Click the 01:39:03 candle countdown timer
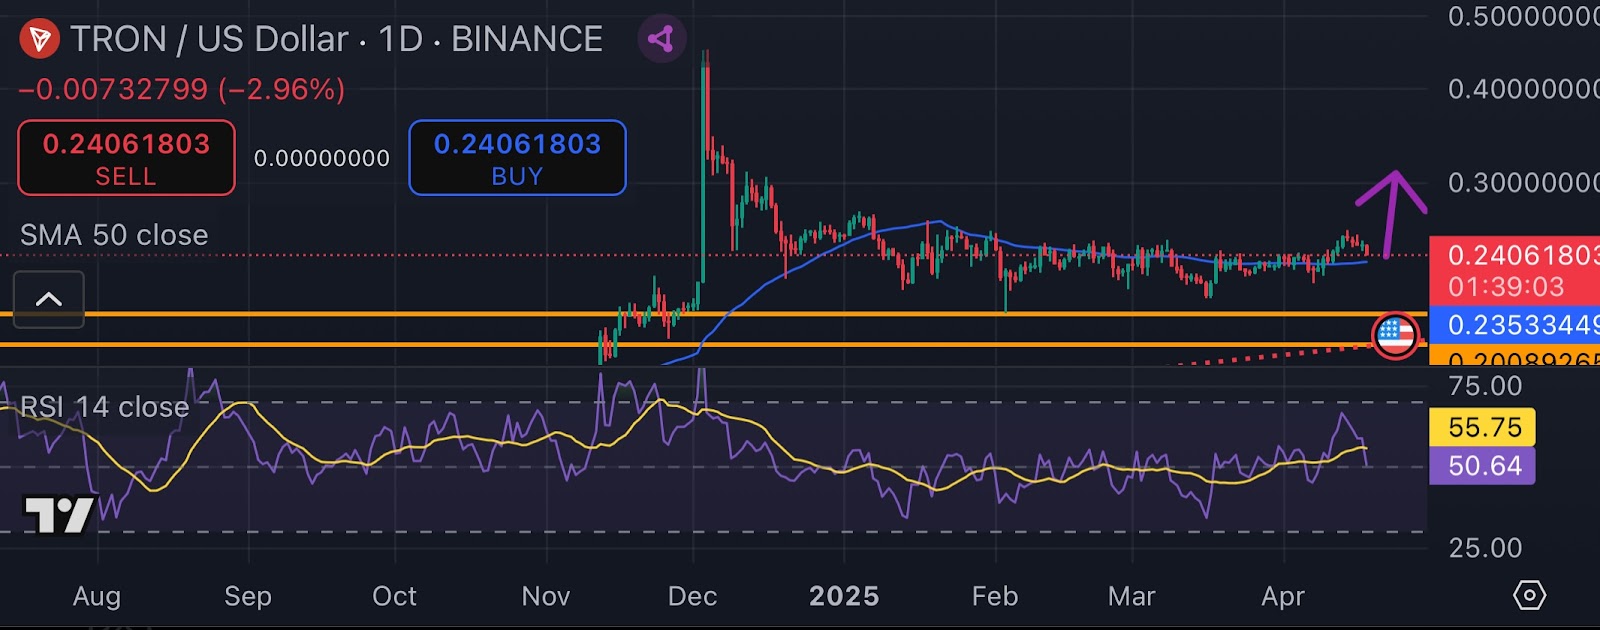 [x=1506, y=287]
